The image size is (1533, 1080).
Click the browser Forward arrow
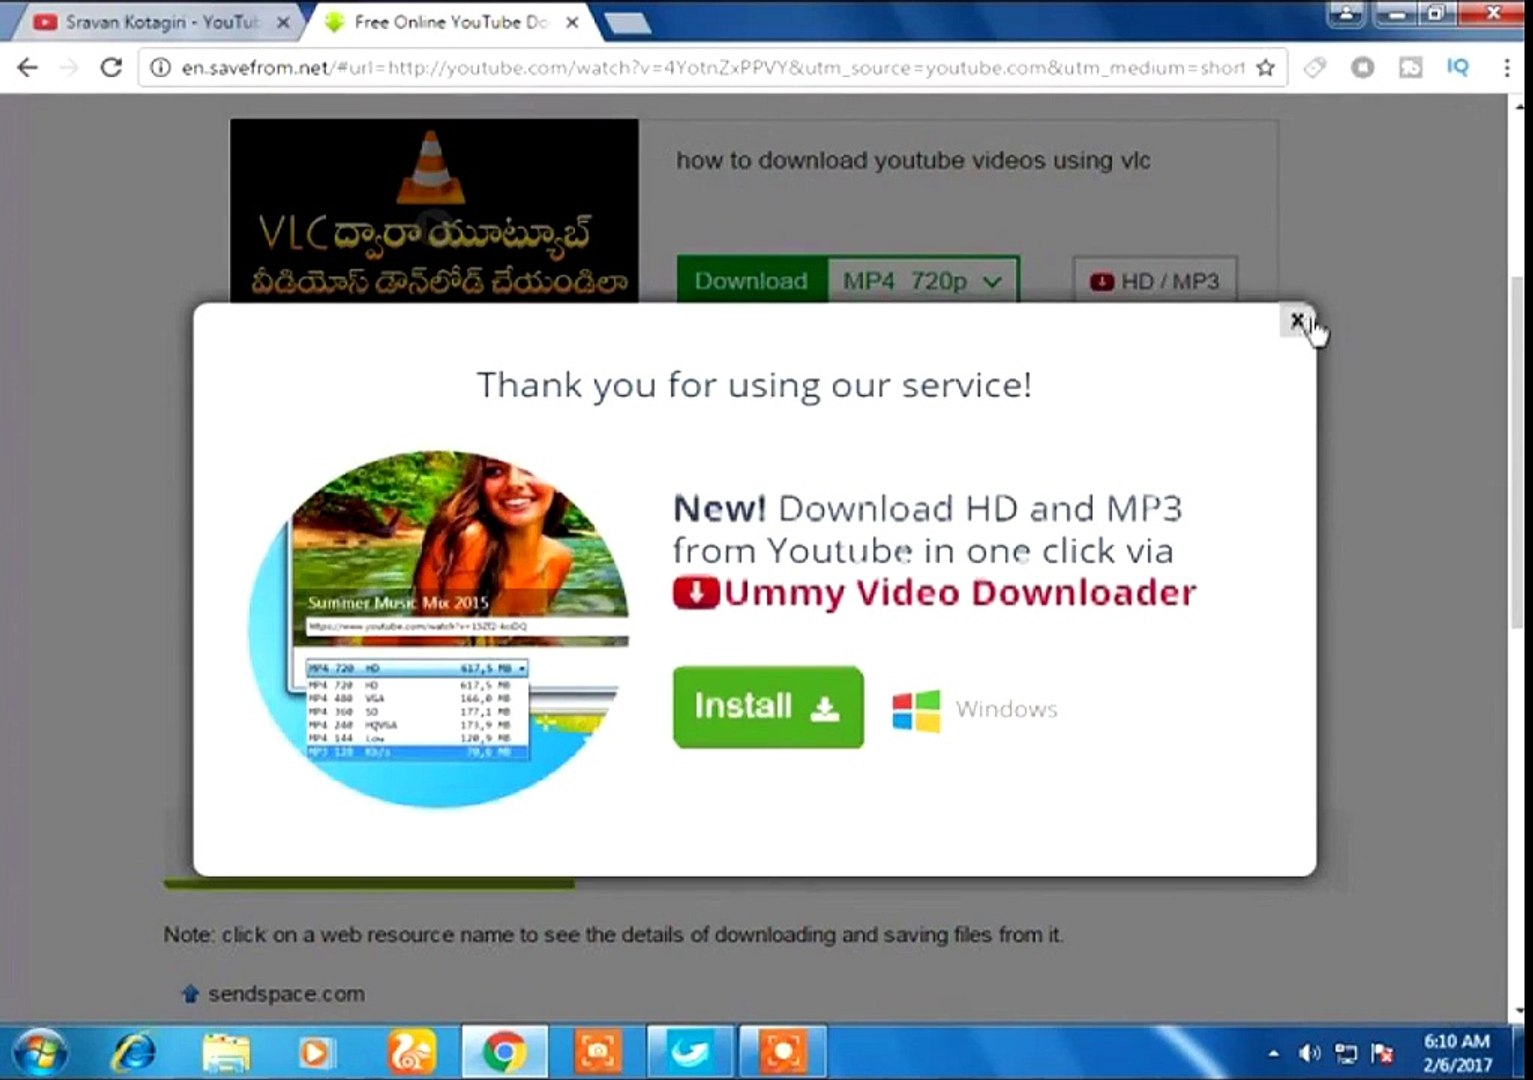point(69,67)
